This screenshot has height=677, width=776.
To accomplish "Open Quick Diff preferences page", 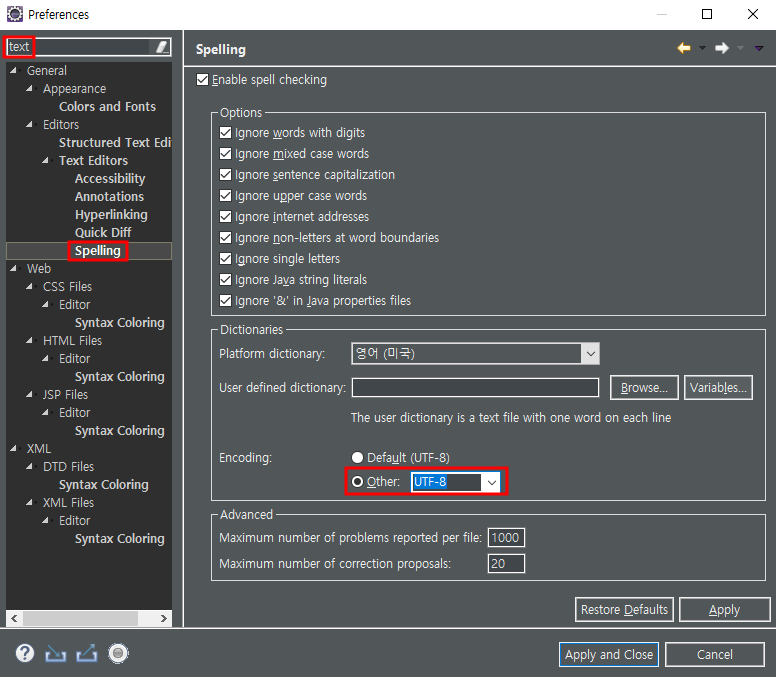I will point(103,233).
